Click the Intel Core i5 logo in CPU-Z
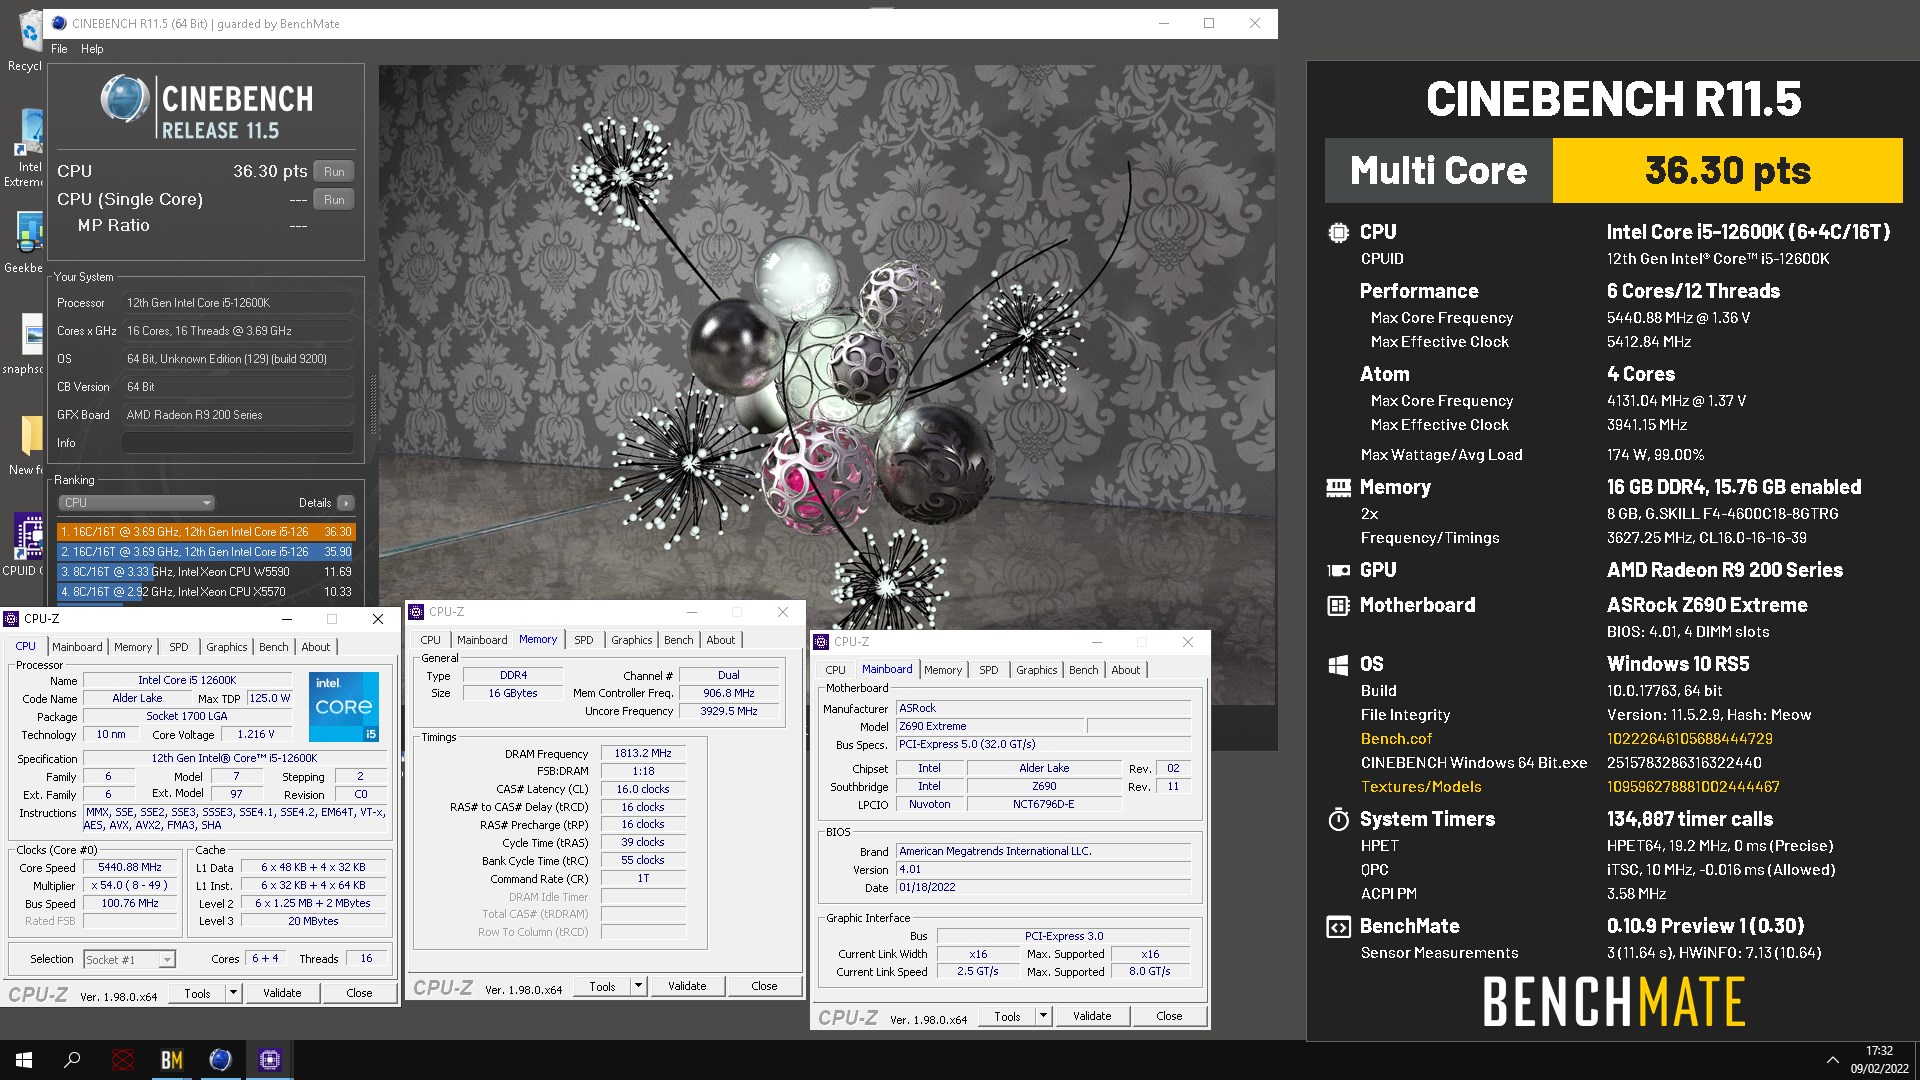The image size is (1920, 1080). coord(343,706)
